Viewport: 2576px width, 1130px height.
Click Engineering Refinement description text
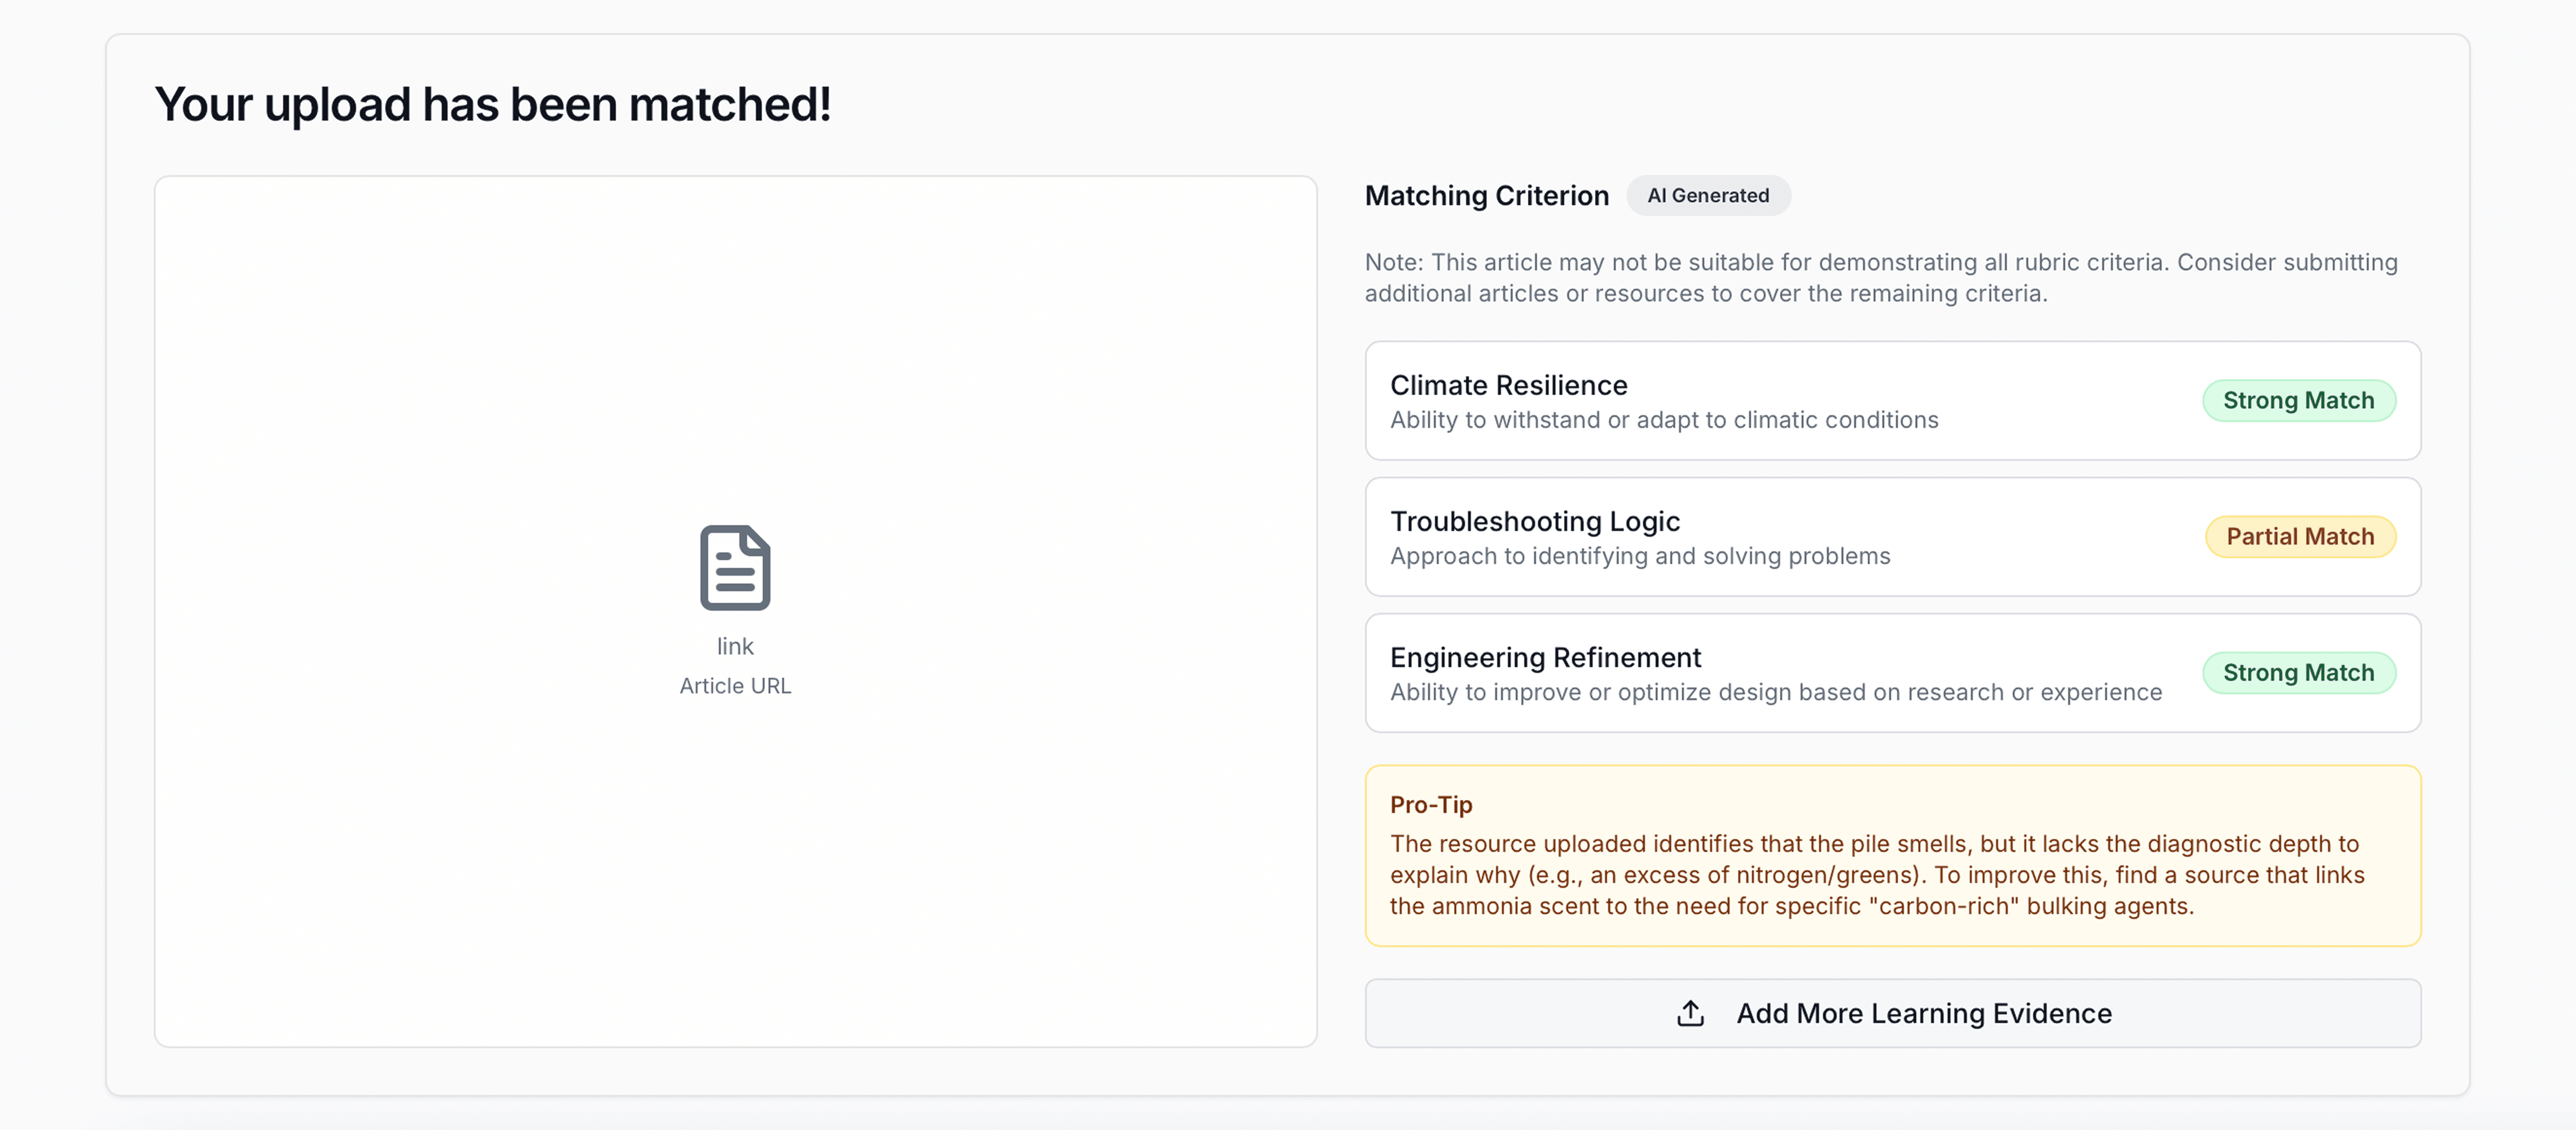[x=1775, y=692]
